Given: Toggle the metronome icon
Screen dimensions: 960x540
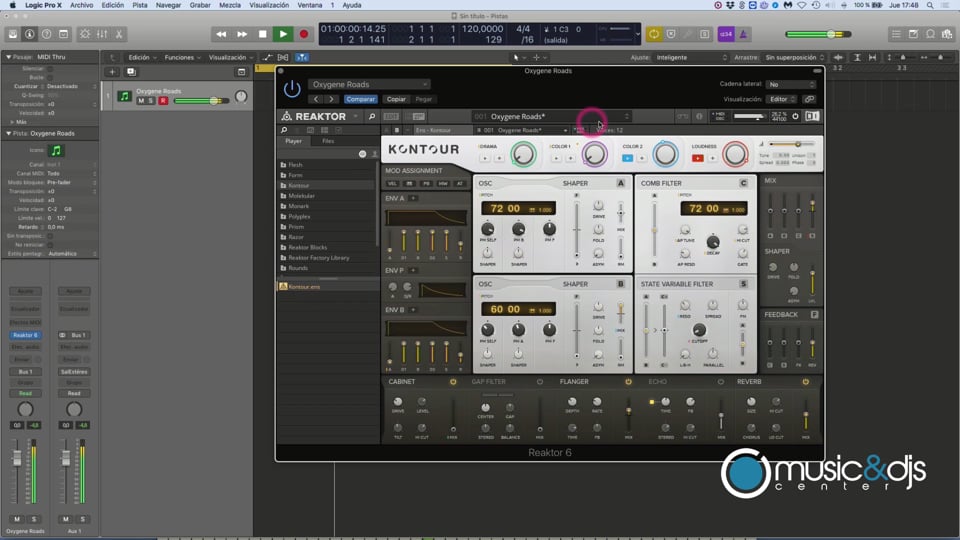Looking at the screenshot, I should [x=743, y=34].
